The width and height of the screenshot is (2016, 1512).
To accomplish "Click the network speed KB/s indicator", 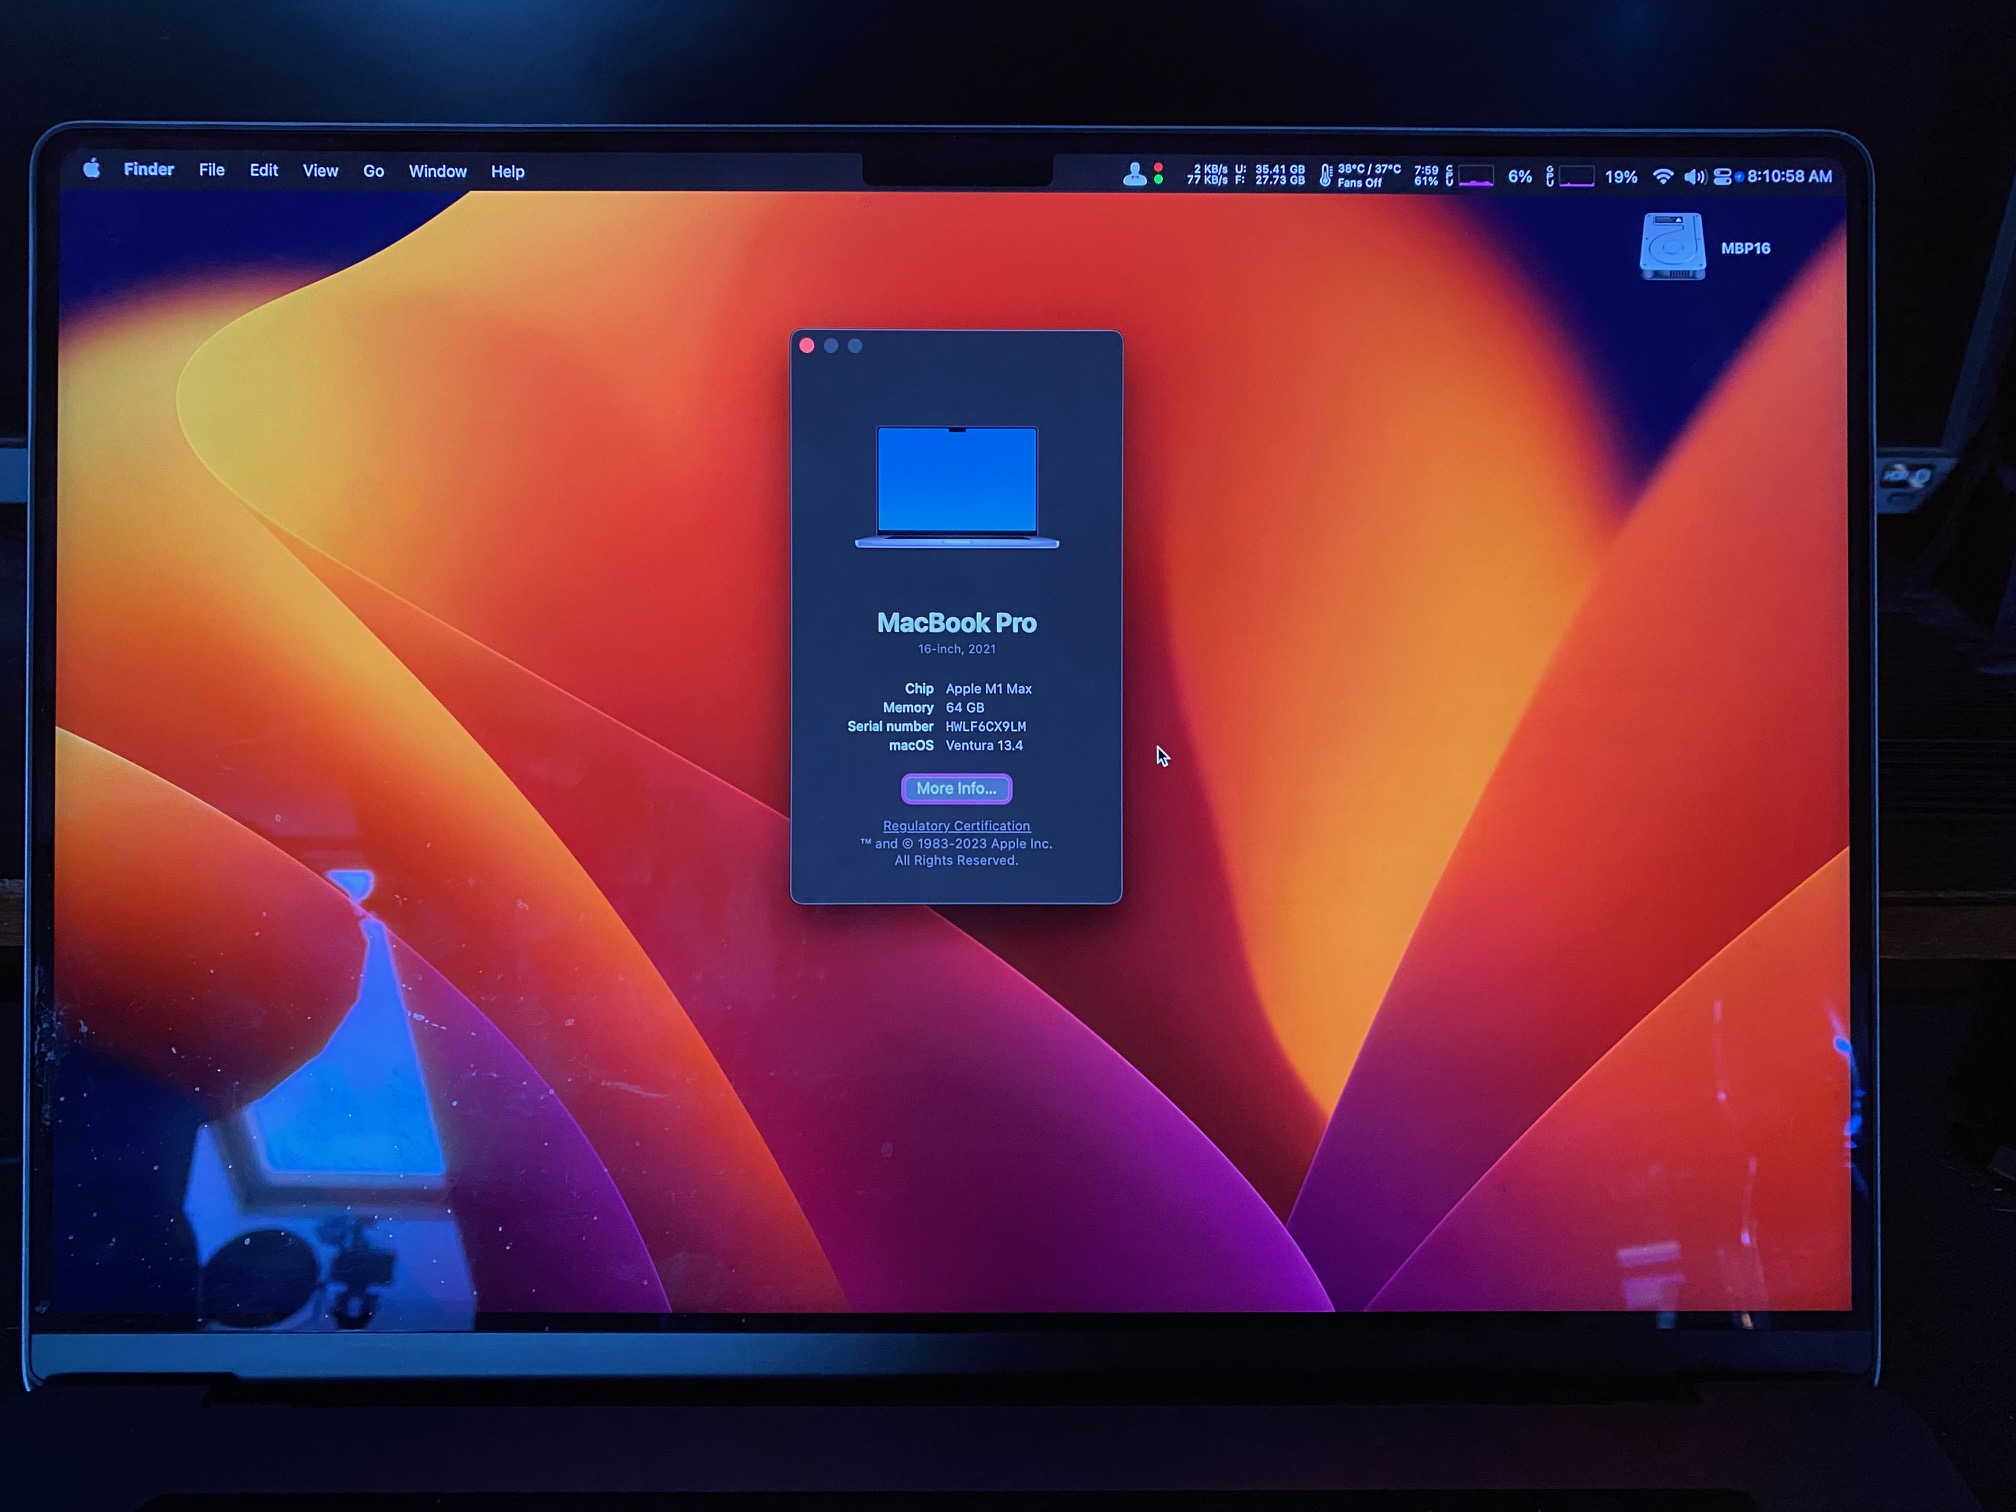I will (1207, 175).
